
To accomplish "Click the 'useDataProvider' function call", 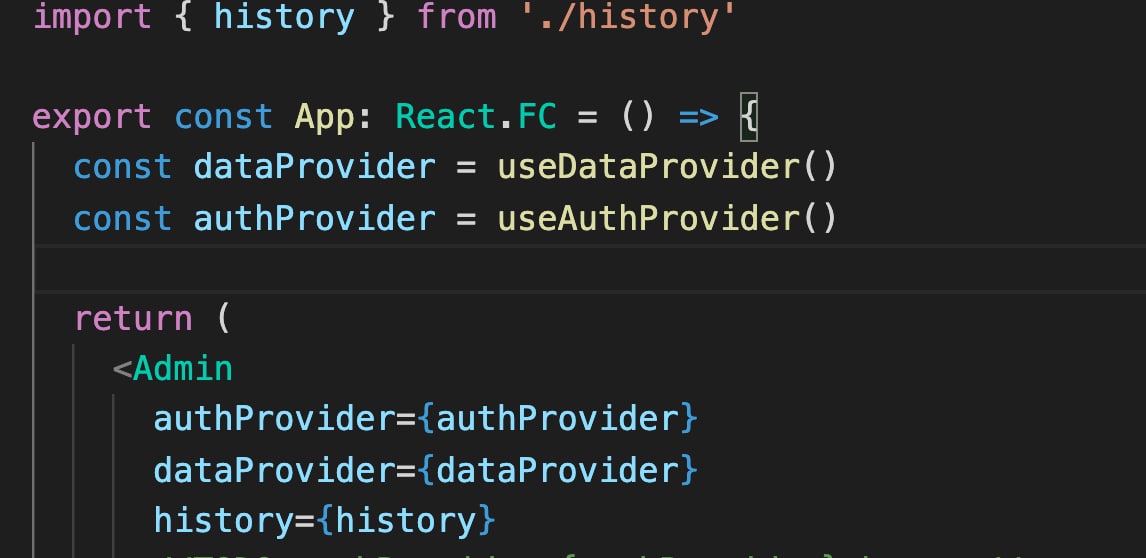I will [648, 167].
